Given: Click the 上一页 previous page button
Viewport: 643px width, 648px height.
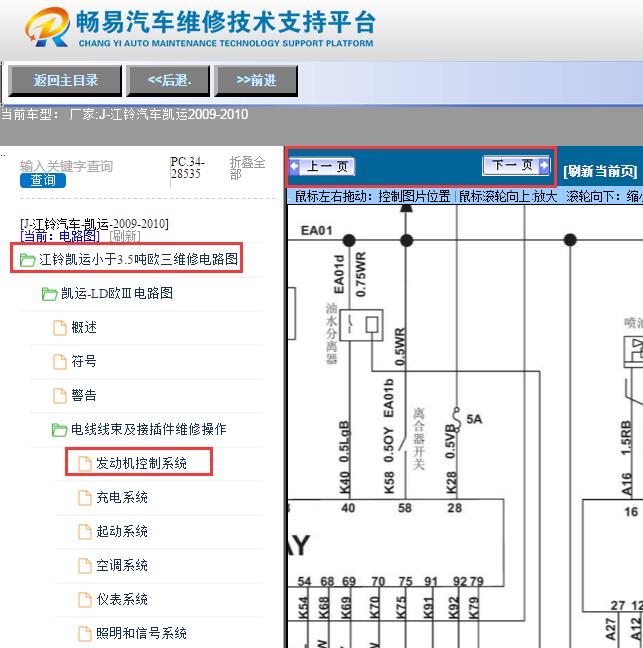Looking at the screenshot, I should [322, 167].
